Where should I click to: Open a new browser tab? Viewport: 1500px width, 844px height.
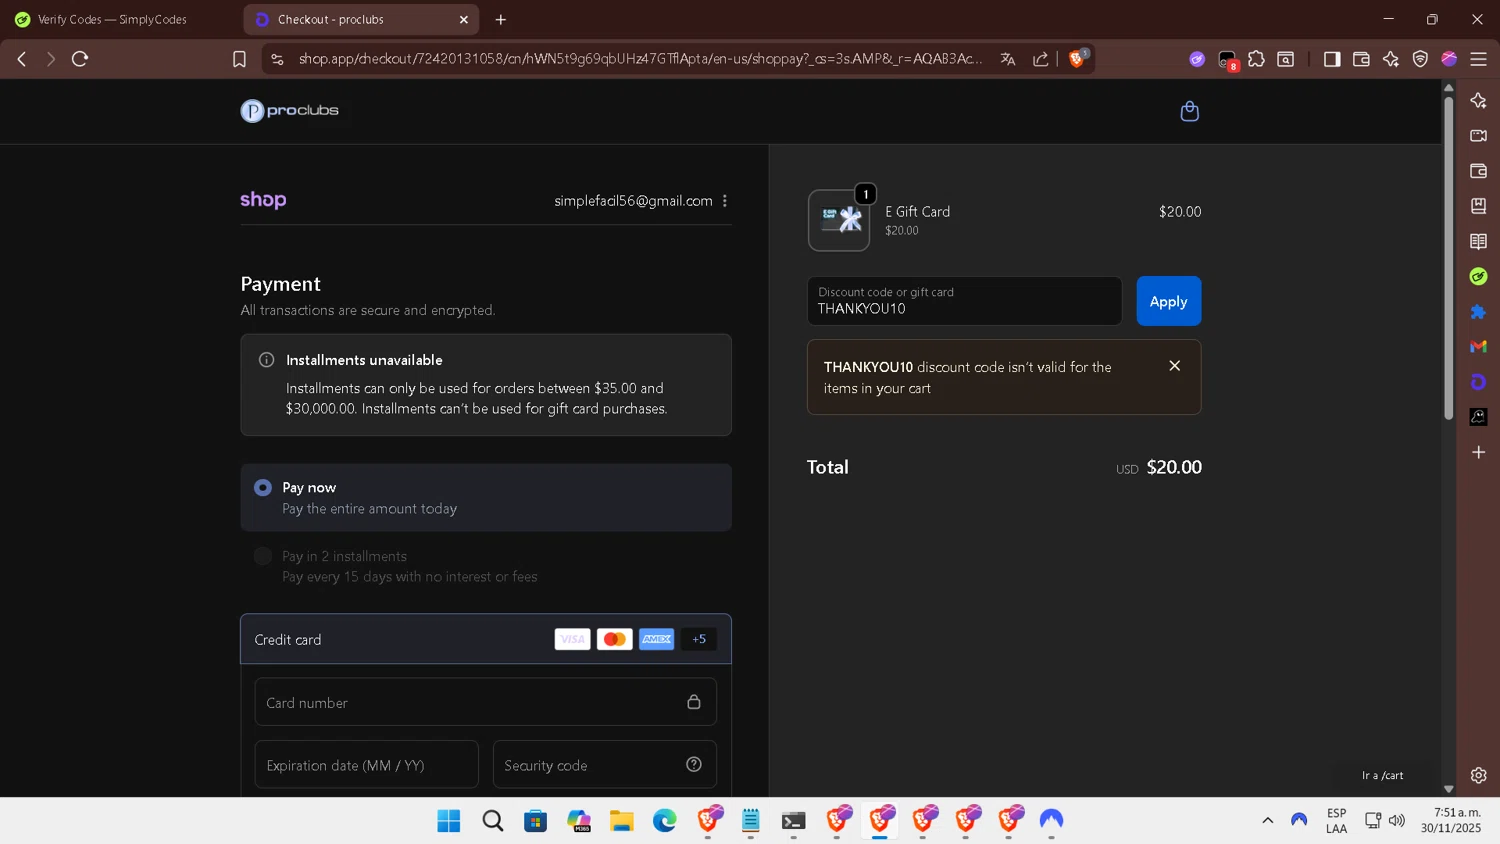click(x=501, y=19)
